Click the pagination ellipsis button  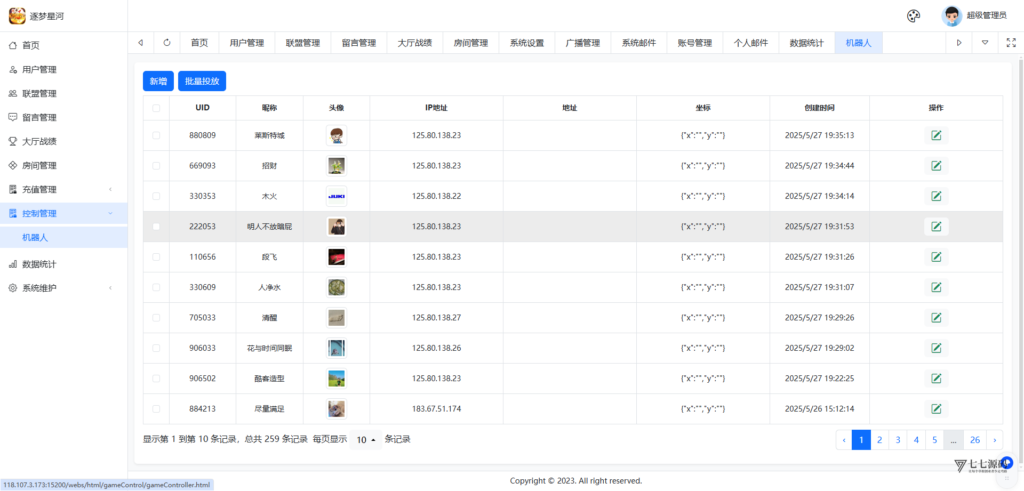coord(953,440)
